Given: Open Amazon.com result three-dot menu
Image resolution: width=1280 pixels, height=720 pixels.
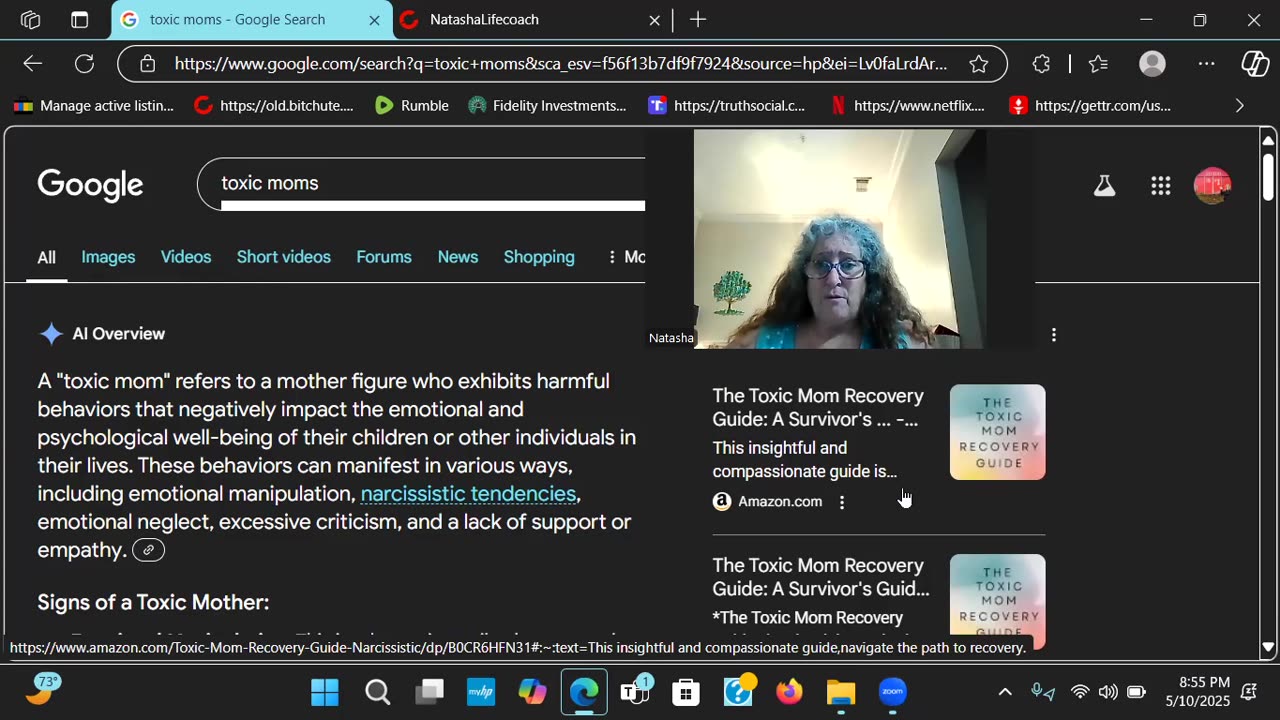Looking at the screenshot, I should pyautogui.click(x=842, y=502).
